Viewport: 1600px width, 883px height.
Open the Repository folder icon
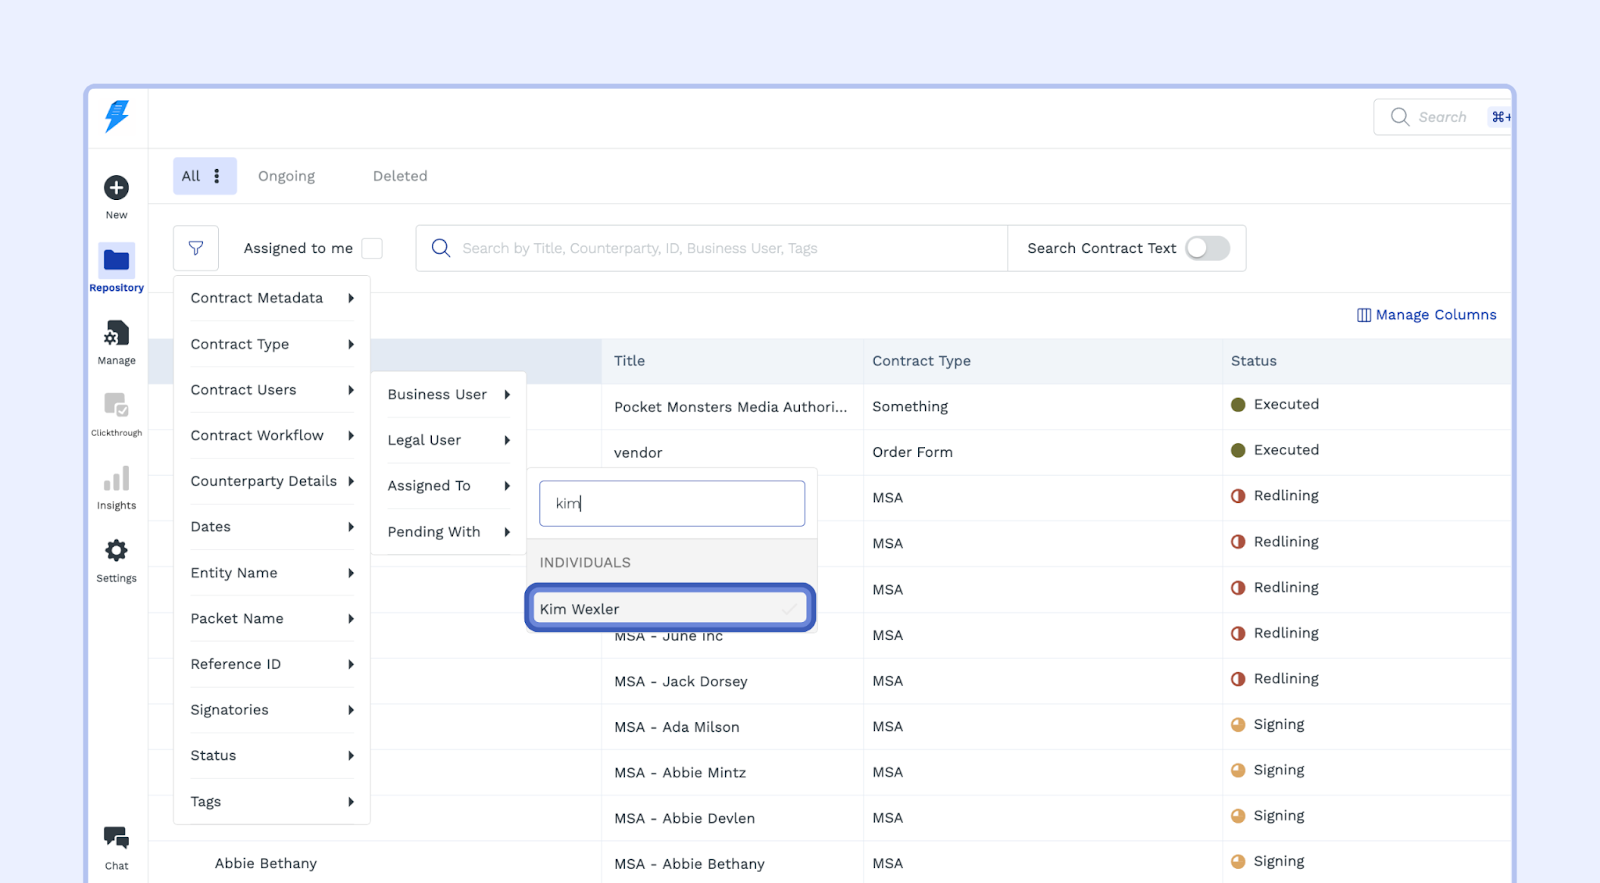click(116, 261)
